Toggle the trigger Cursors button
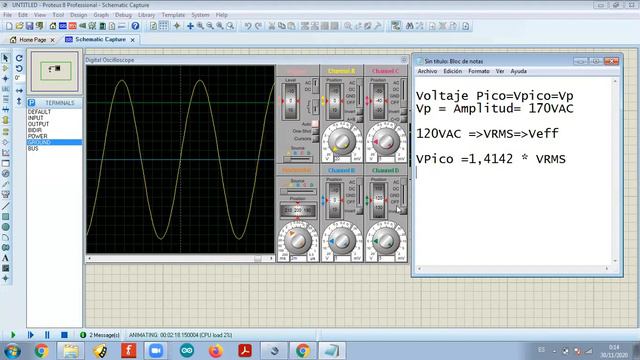Image resolution: width=640 pixels, height=360 pixels. pyautogui.click(x=315, y=139)
